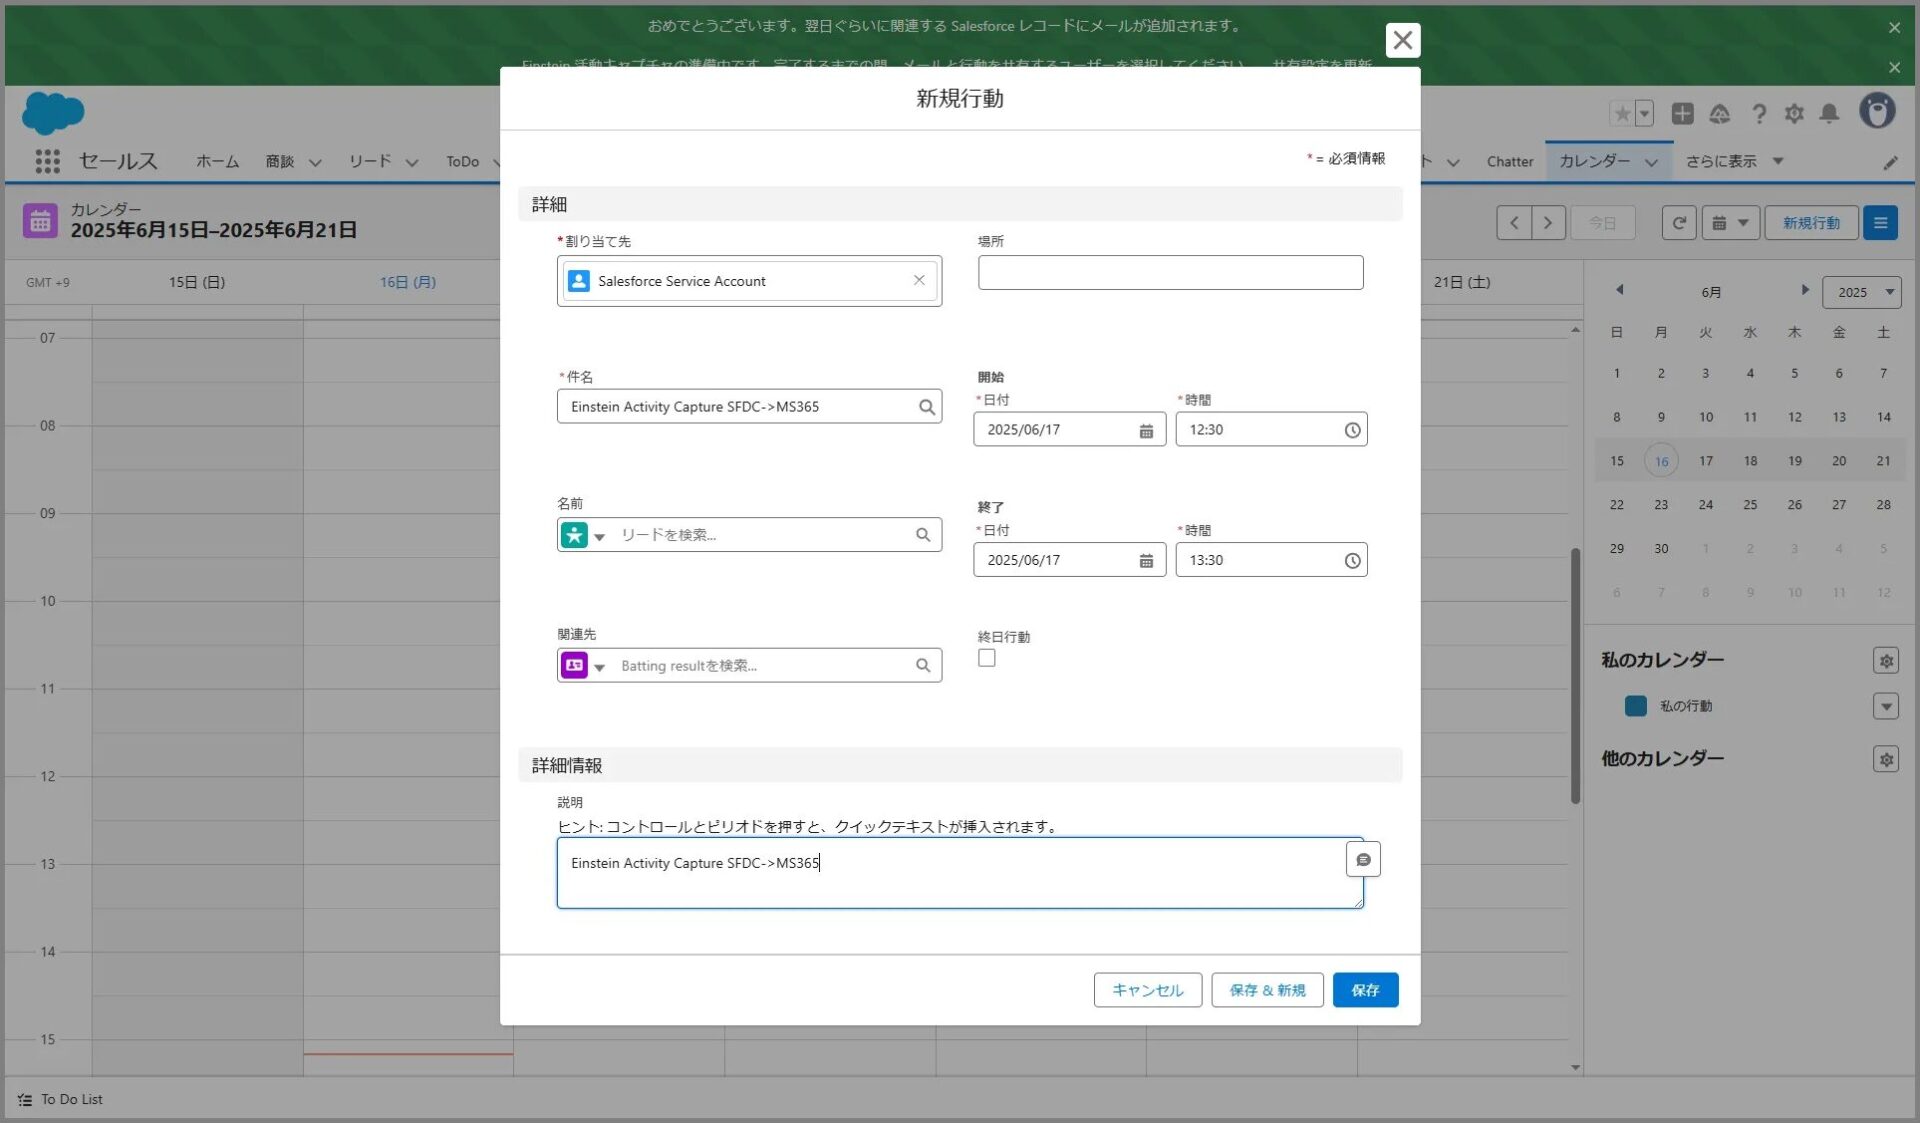The image size is (1920, 1123).
Task: View notifications bell
Action: click(1829, 114)
